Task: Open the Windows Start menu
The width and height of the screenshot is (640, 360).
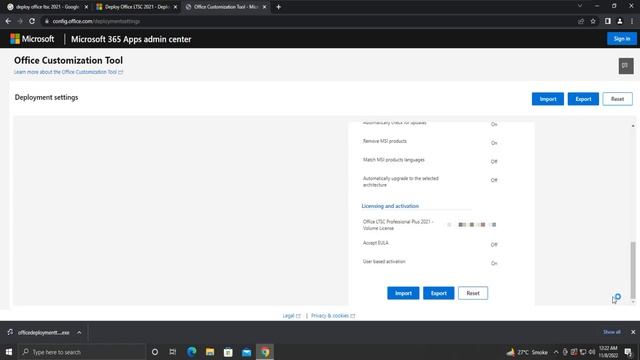Action: pyautogui.click(x=9, y=352)
